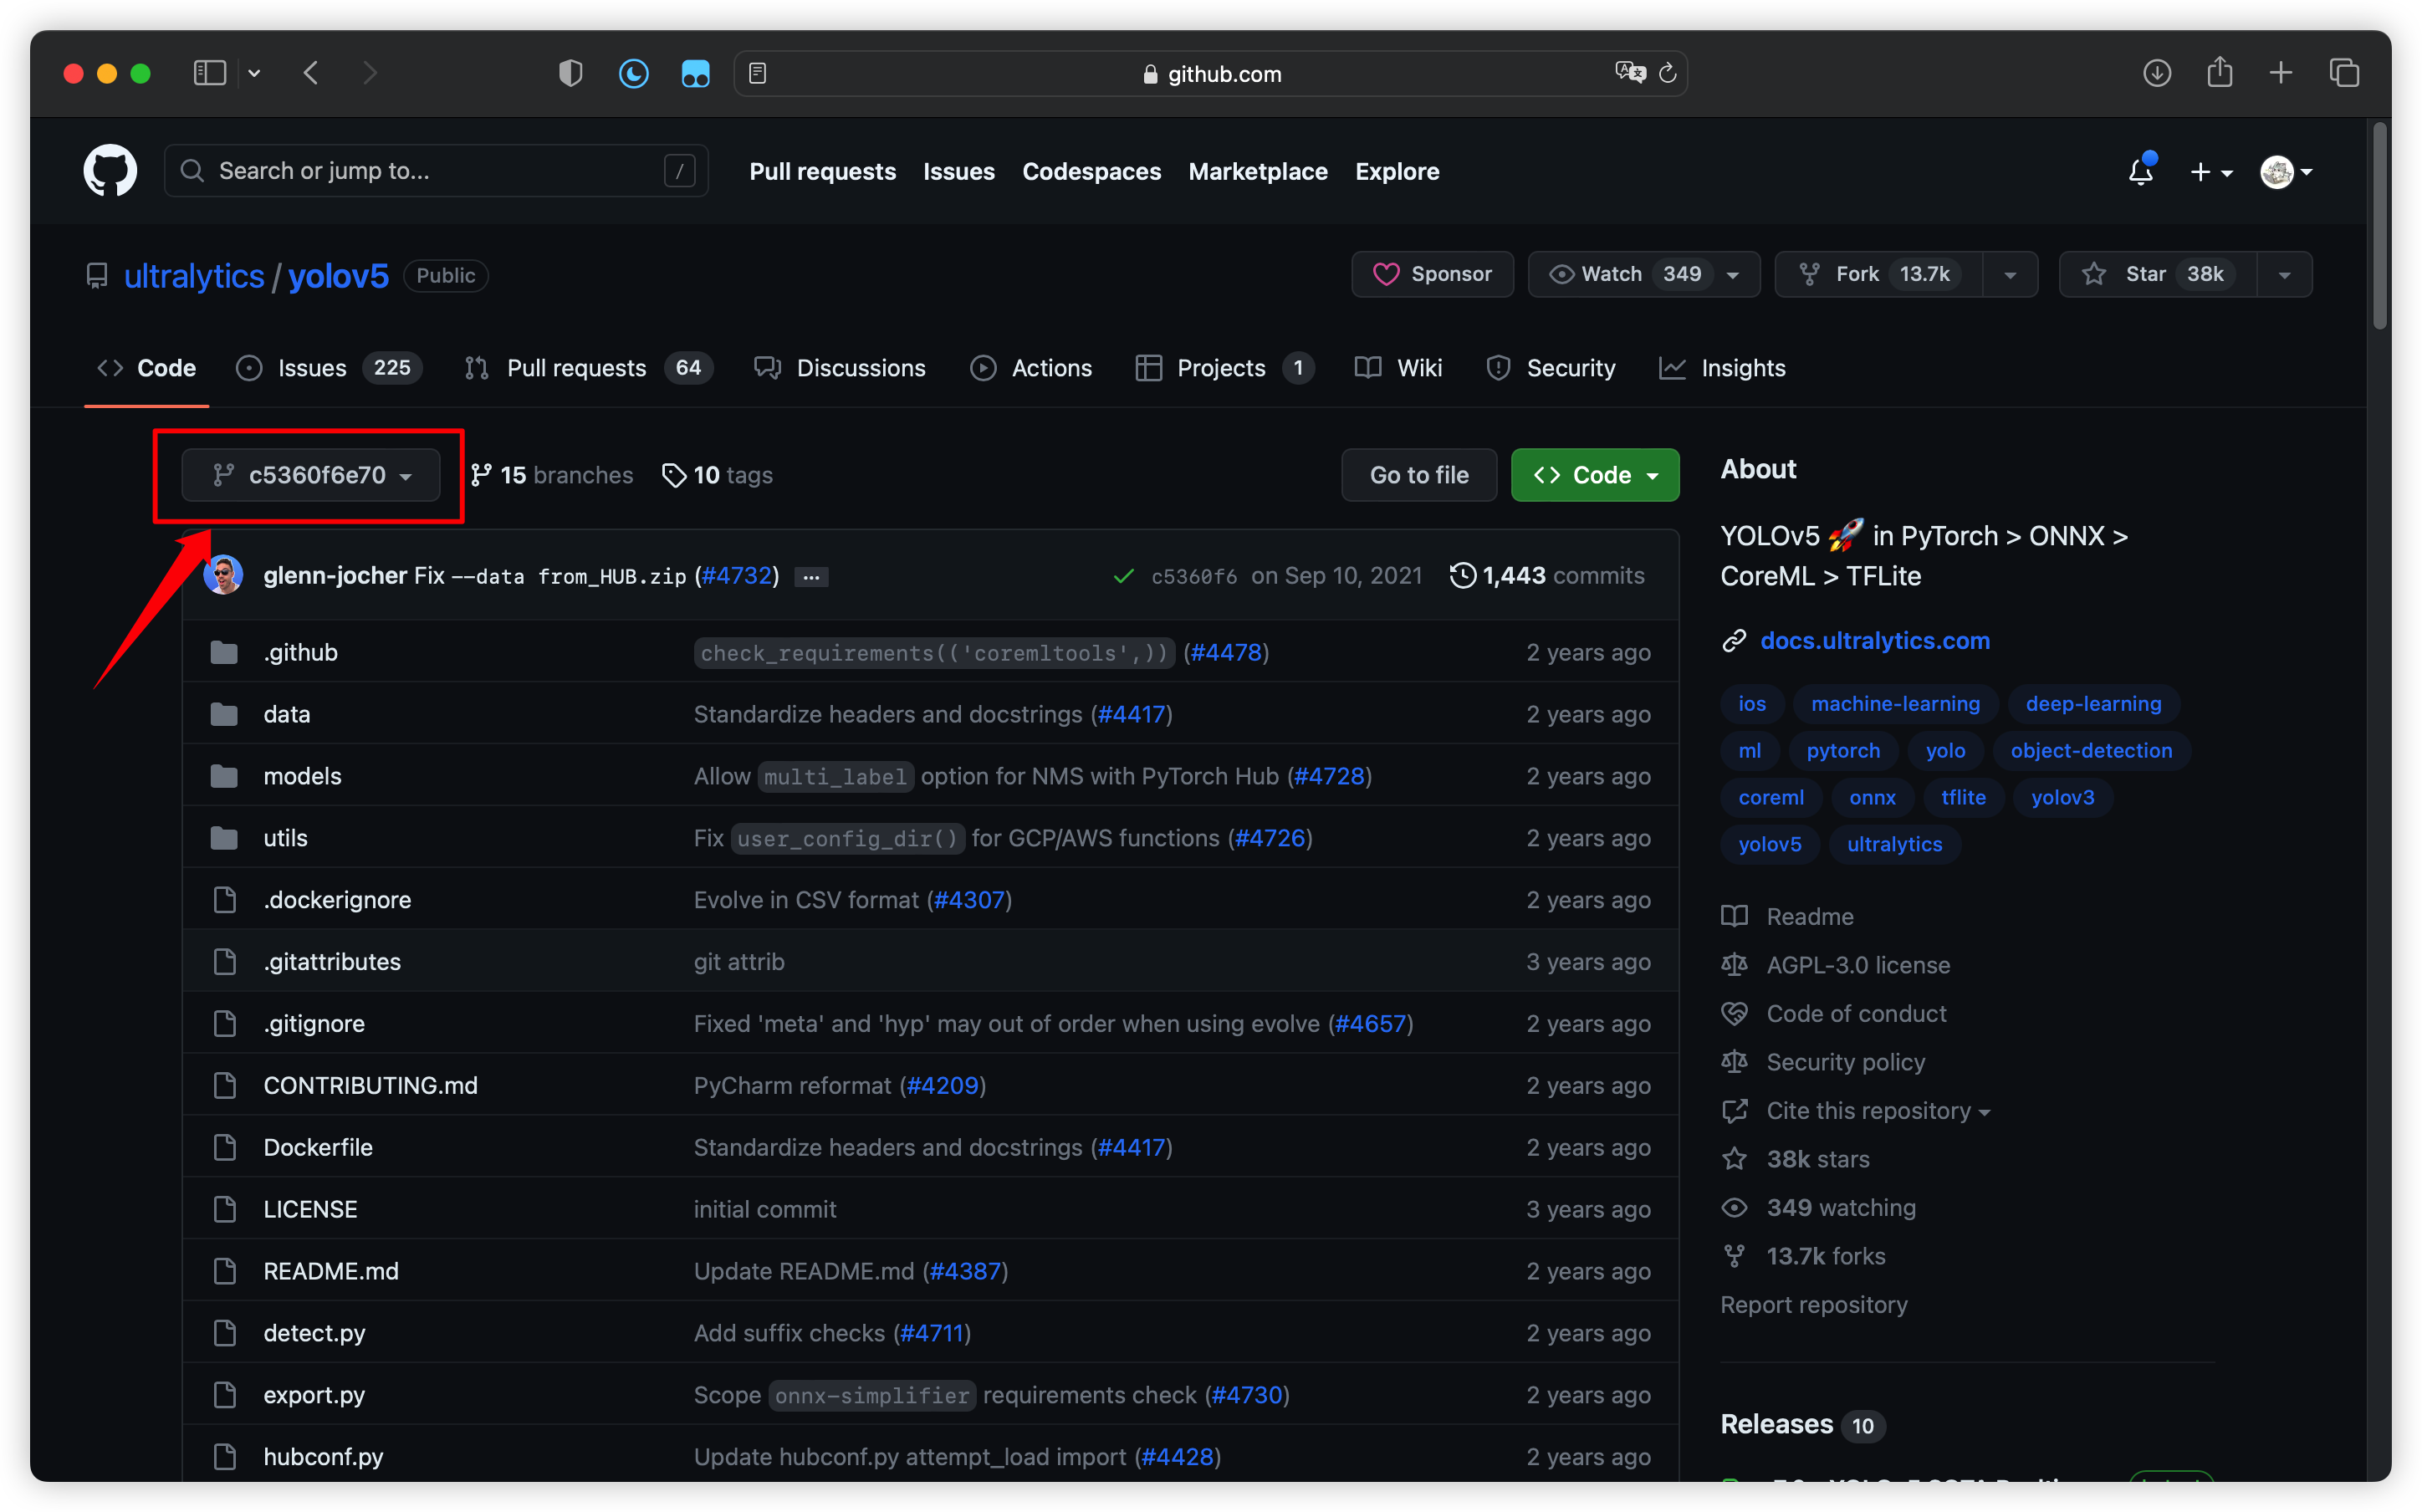The image size is (2422, 1512).
Task: Click Report repository link
Action: pyautogui.click(x=1814, y=1305)
